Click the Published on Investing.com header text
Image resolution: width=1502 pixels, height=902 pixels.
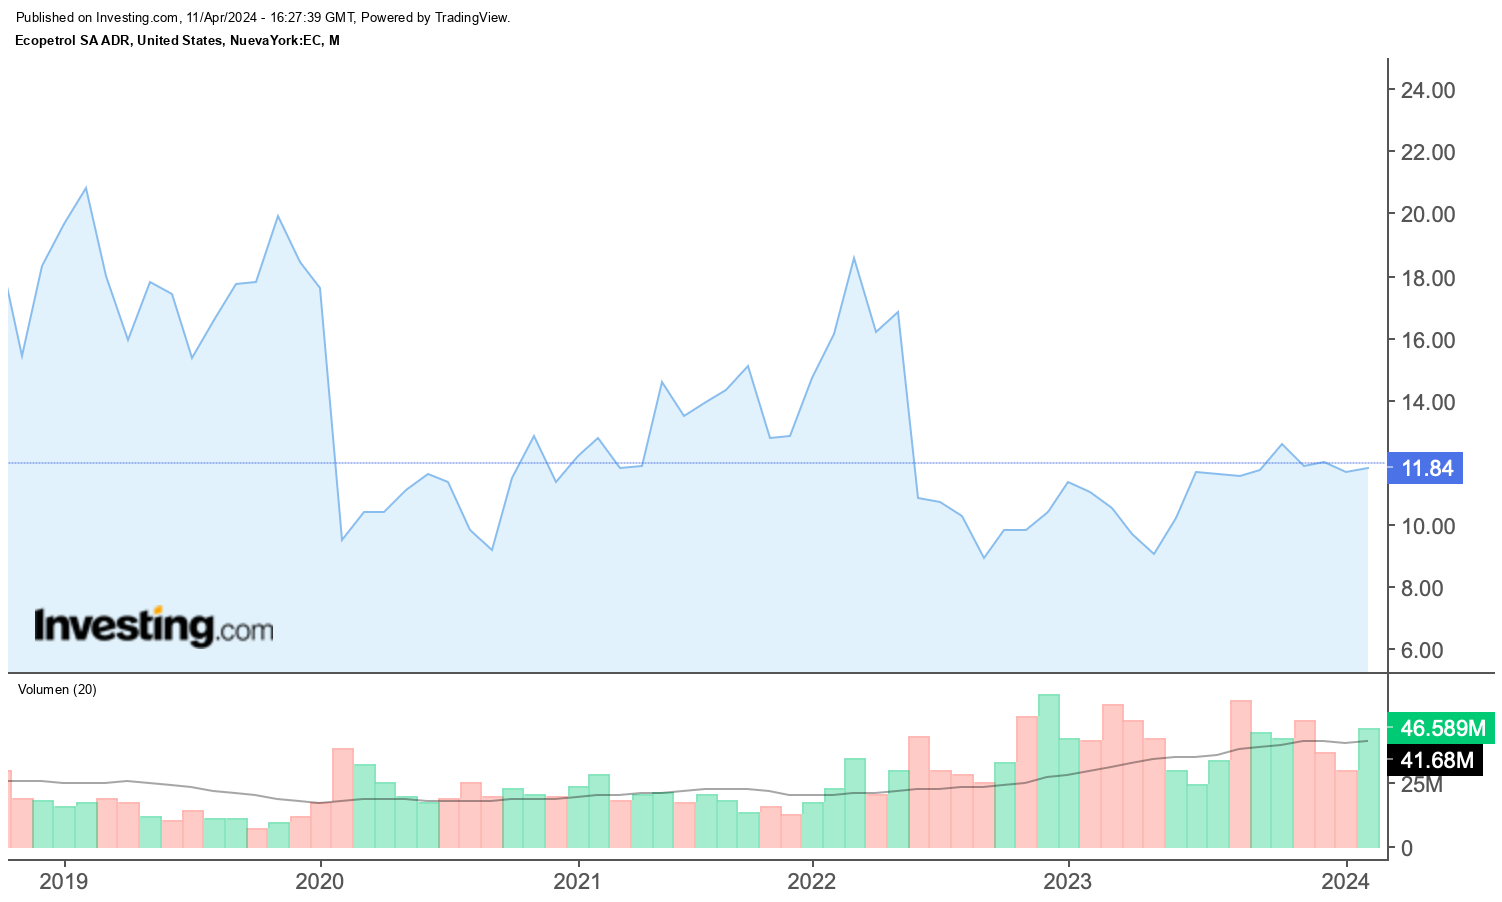(x=263, y=17)
